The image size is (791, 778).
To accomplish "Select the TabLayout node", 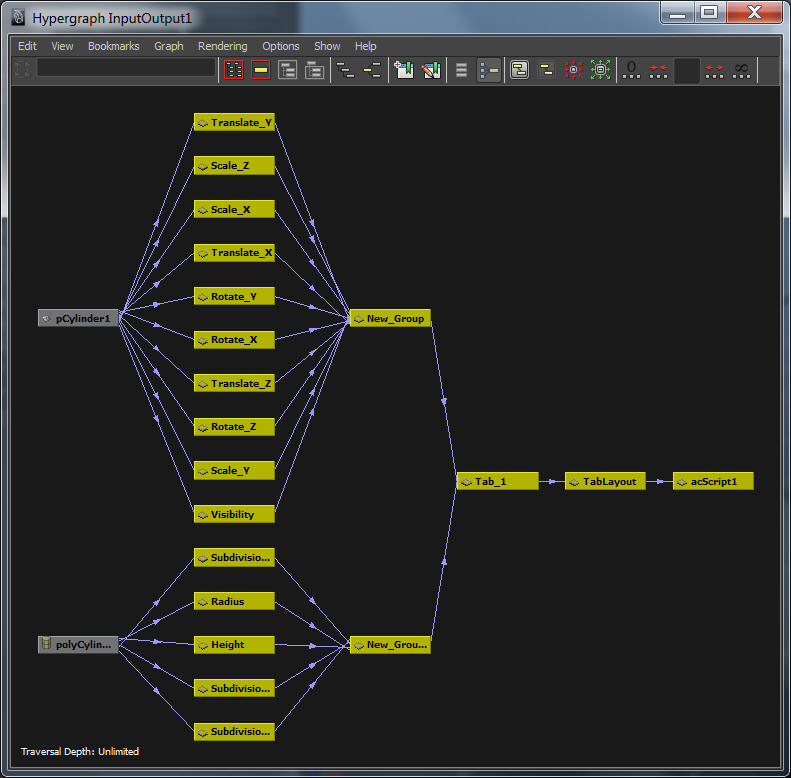I will 604,481.
